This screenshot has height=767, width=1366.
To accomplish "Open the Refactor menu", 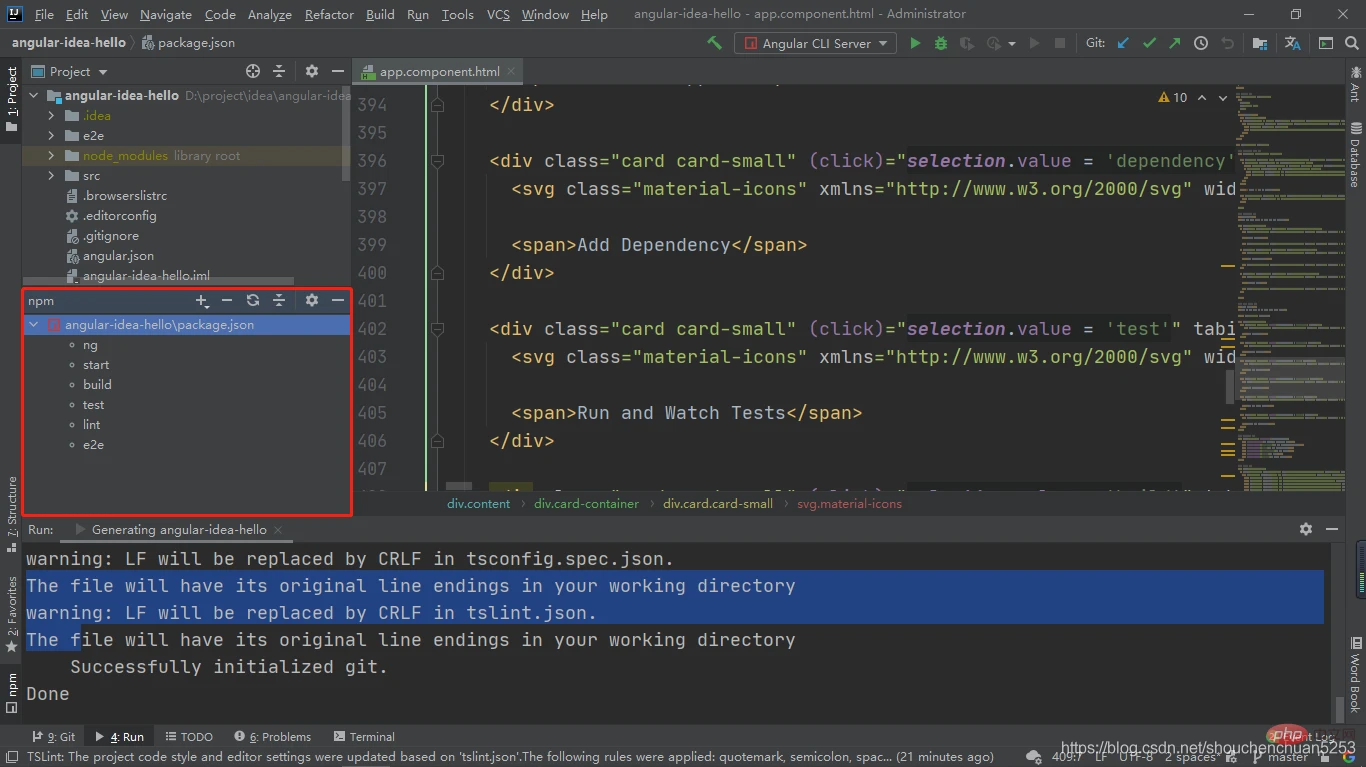I will 330,14.
